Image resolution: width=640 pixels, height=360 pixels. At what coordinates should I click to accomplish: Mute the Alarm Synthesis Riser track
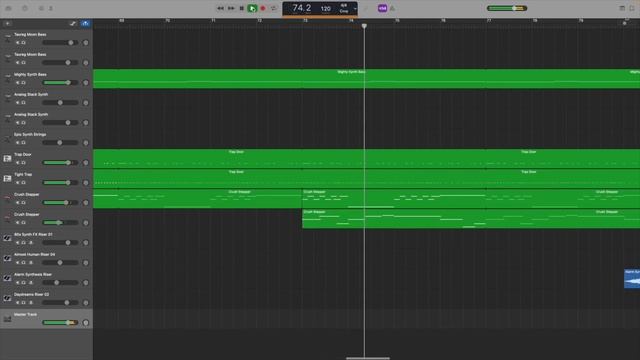click(18, 282)
